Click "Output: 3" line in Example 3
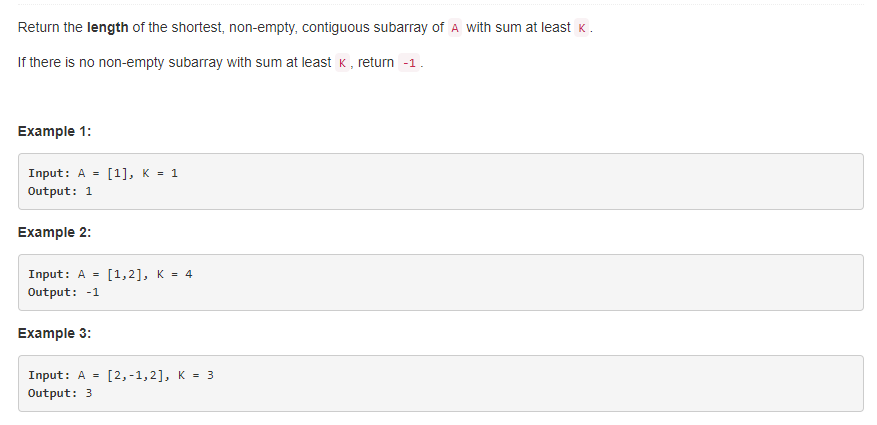The image size is (877, 425). [60, 394]
